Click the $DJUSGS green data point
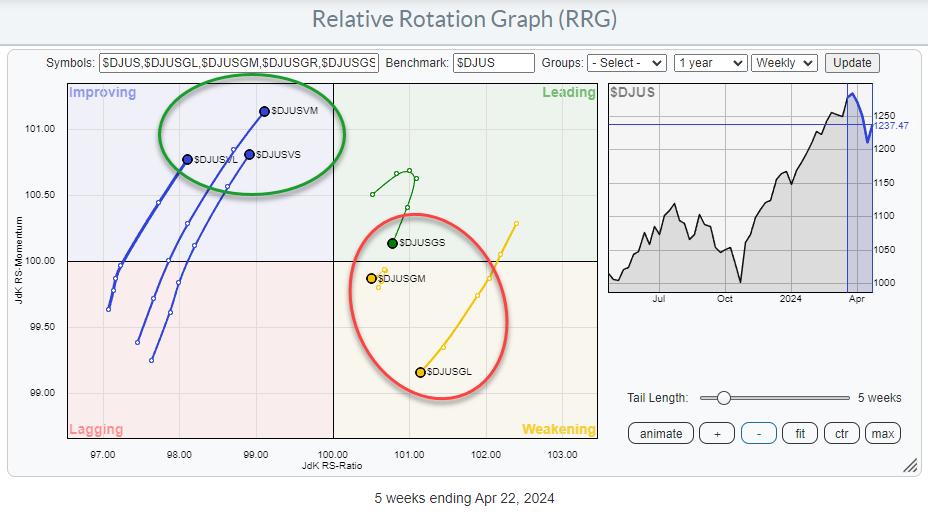The height and width of the screenshot is (512, 928). pos(392,243)
